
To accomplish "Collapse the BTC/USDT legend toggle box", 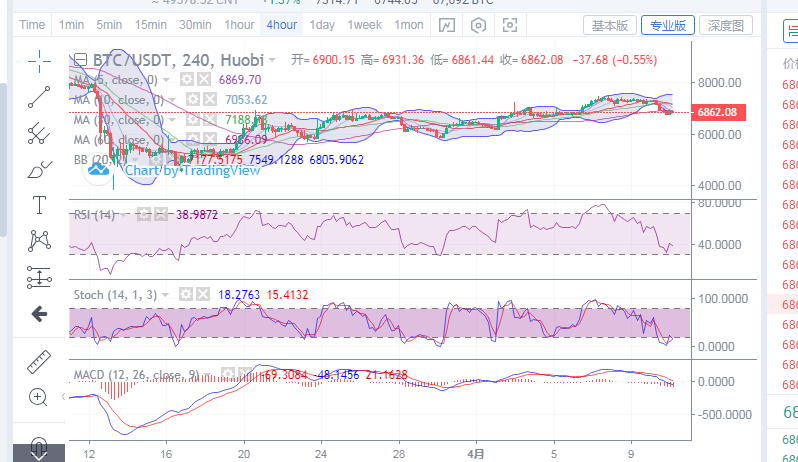I will 80,60.
